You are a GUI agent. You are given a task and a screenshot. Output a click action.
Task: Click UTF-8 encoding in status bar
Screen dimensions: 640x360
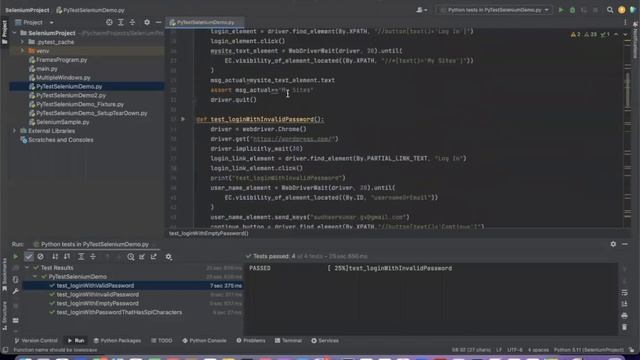point(515,350)
